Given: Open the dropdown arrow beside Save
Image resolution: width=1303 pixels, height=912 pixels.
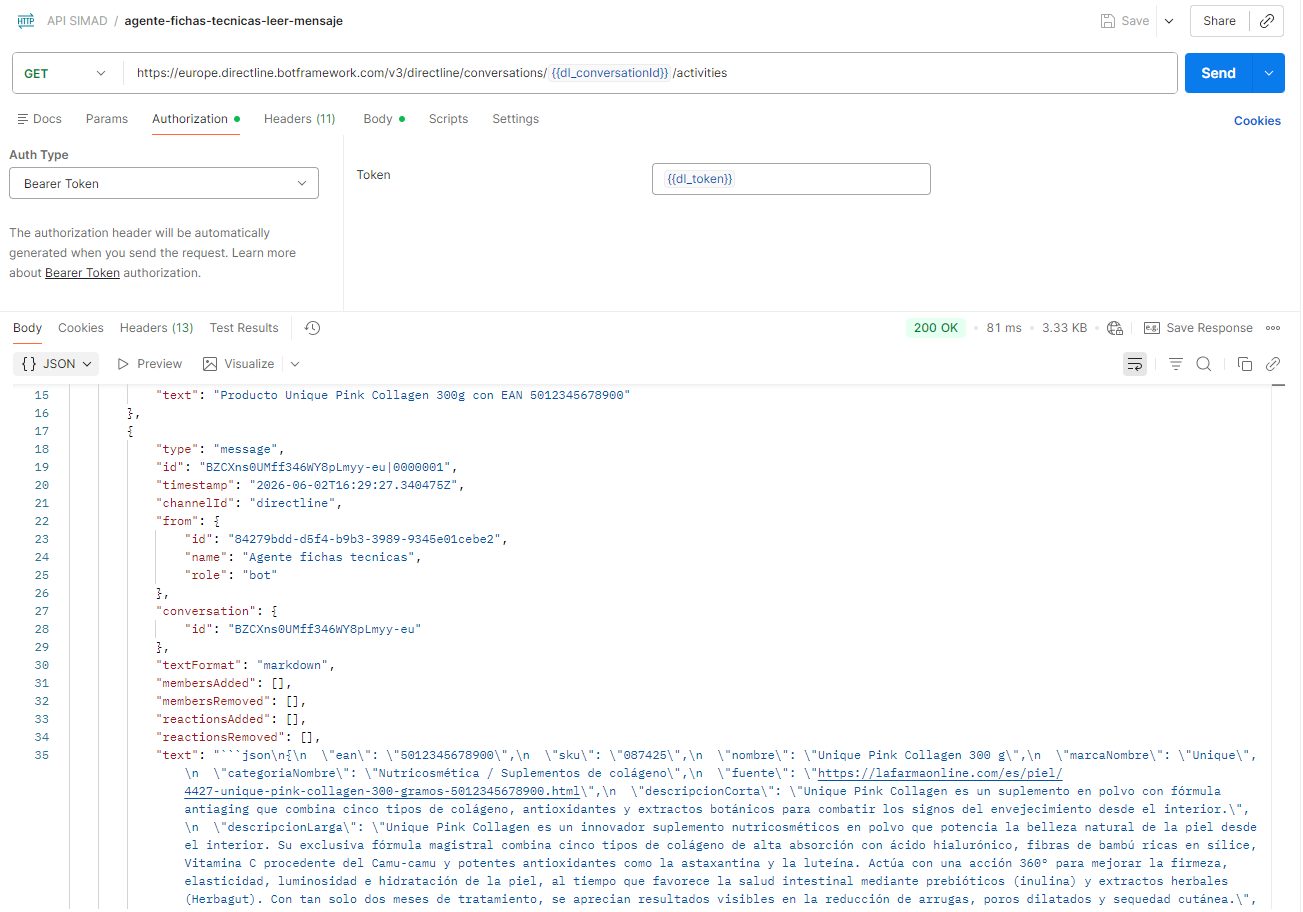Looking at the screenshot, I should click(1168, 20).
